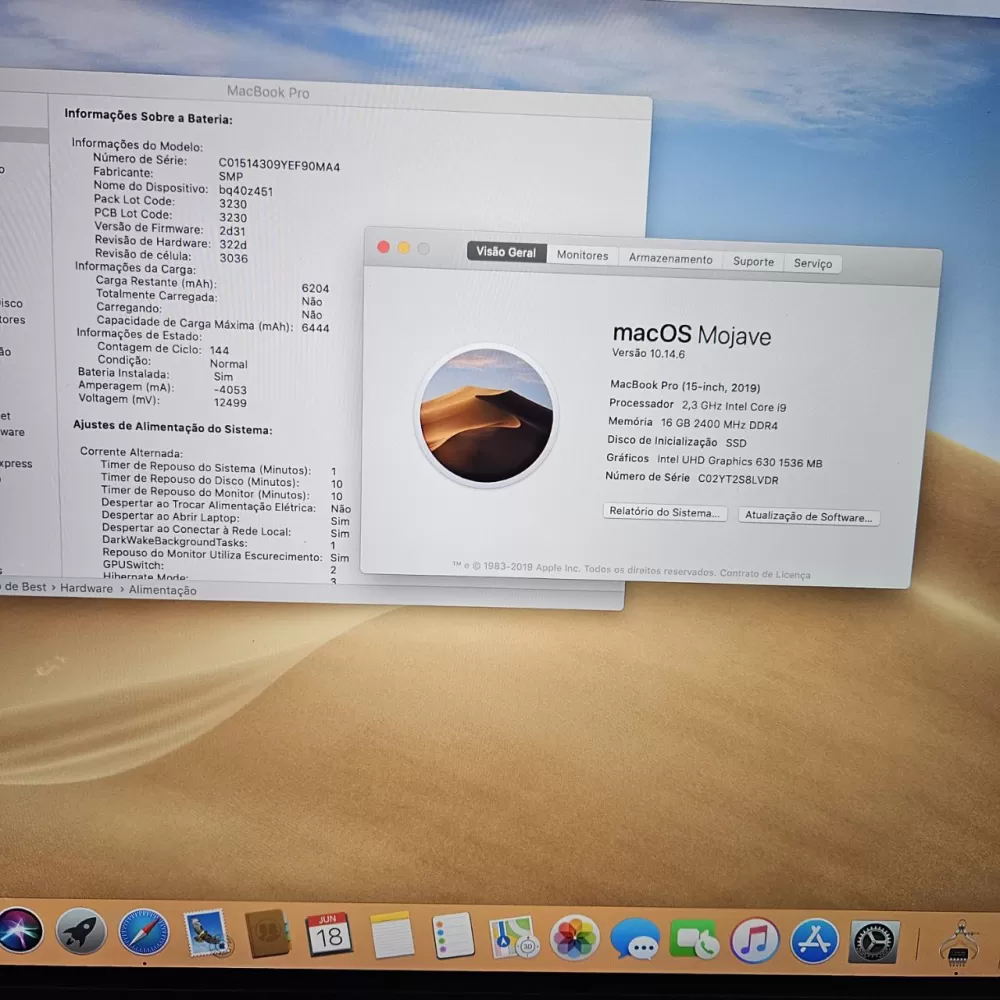Click the Versão 10.14.6 text
Screen dimensions: 1000x1000
click(648, 353)
